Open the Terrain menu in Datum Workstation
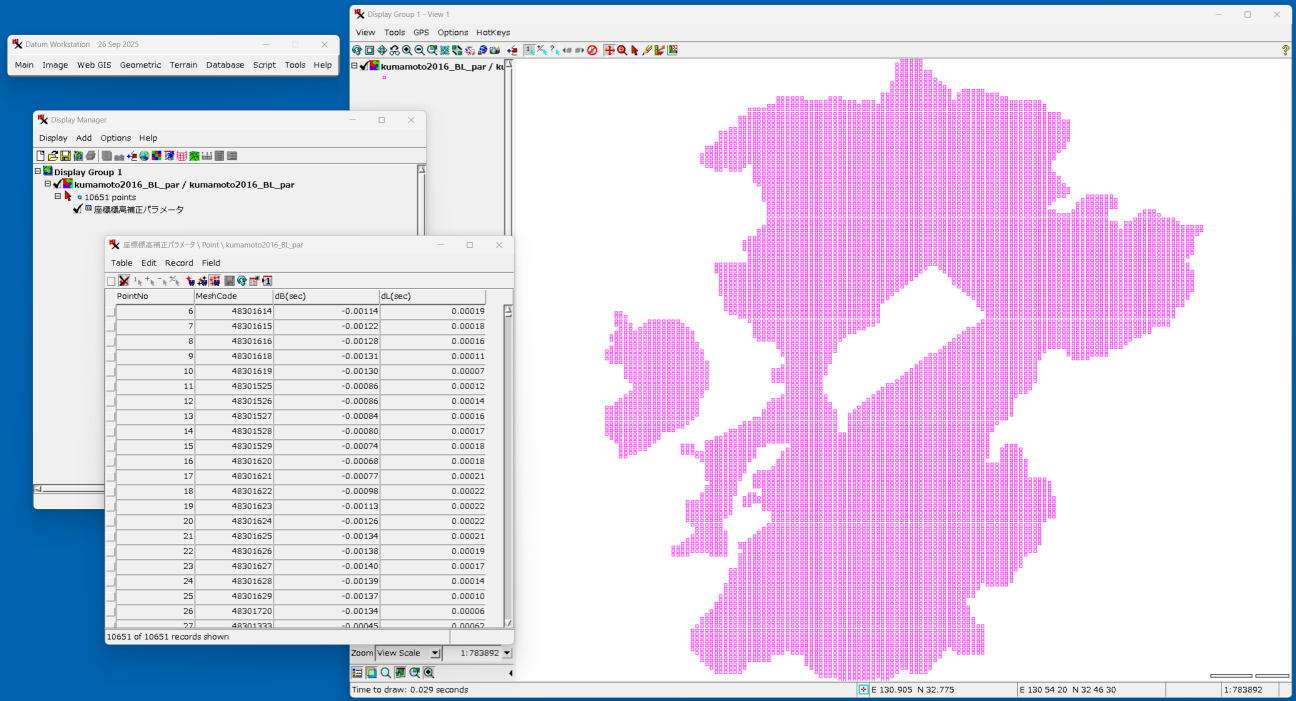 pos(183,65)
